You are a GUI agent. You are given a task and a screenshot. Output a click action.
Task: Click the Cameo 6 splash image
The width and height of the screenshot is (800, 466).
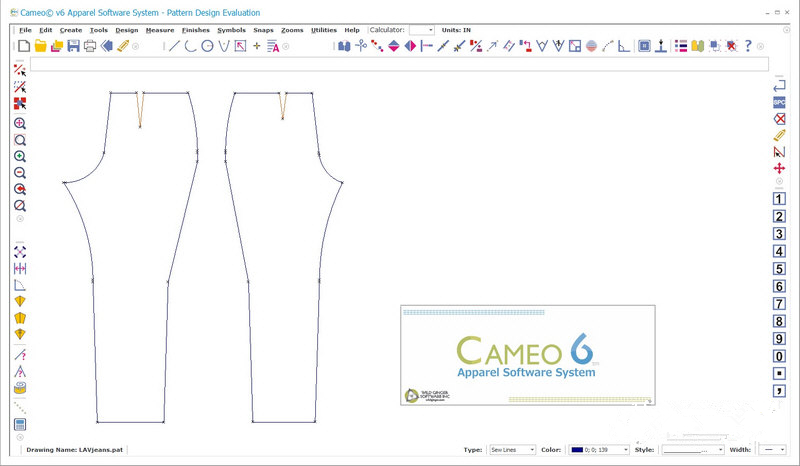pyautogui.click(x=528, y=355)
